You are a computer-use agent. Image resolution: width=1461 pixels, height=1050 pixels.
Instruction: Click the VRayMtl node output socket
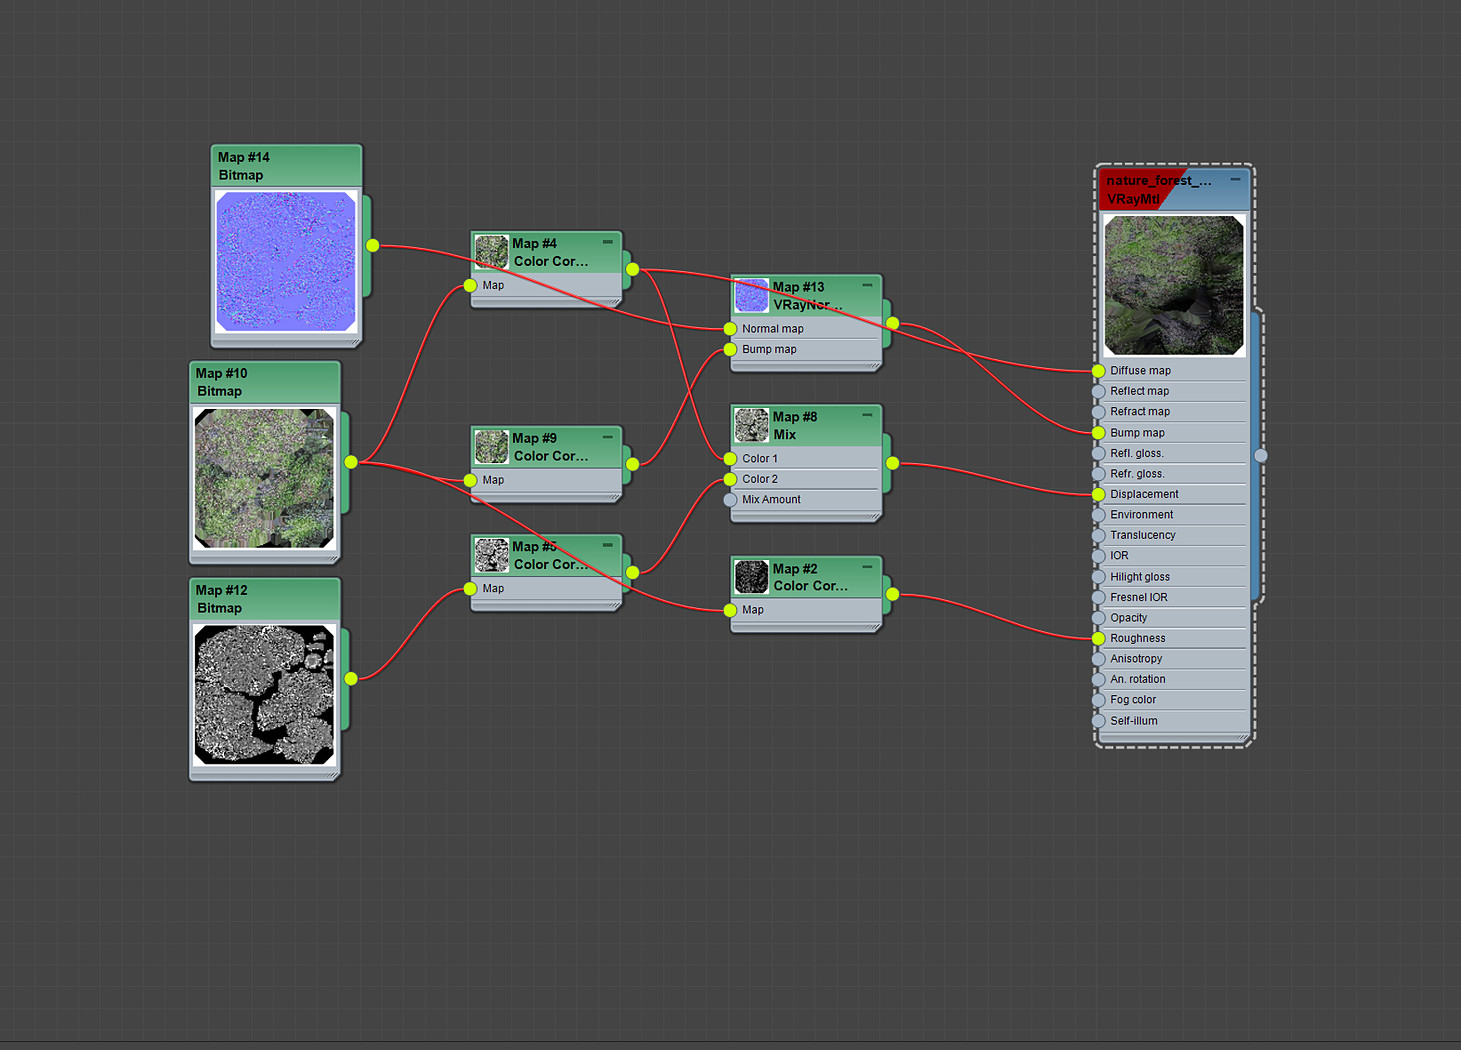(1261, 455)
